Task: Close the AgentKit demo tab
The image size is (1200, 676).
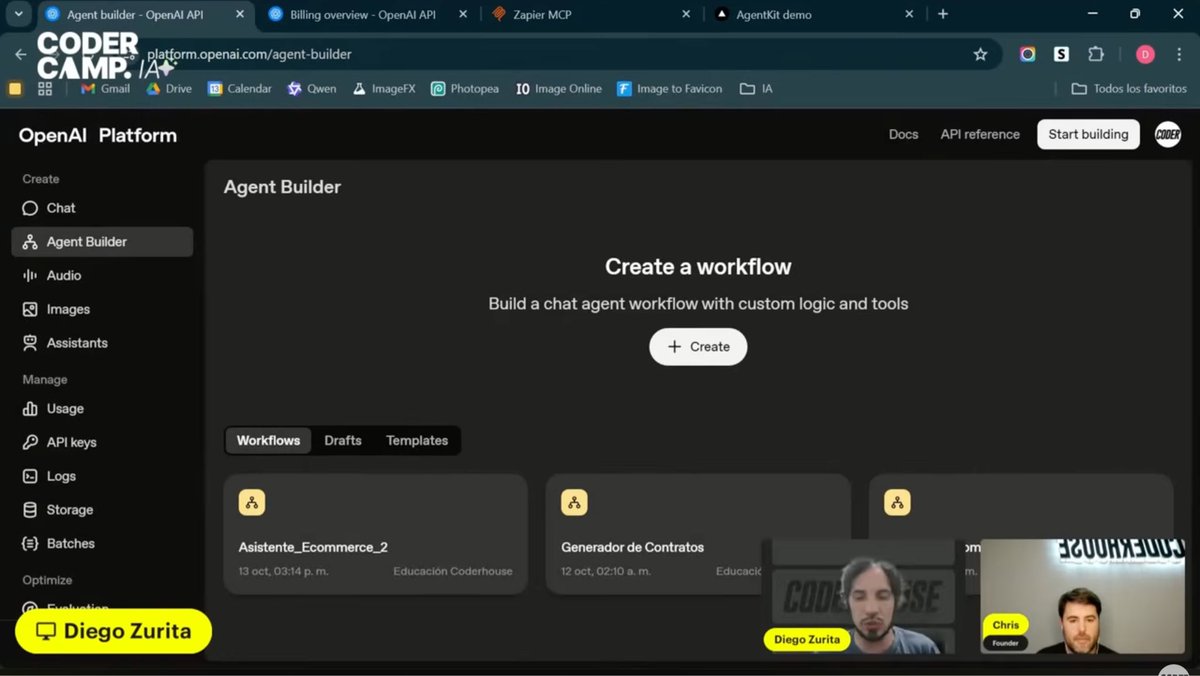Action: (x=908, y=15)
